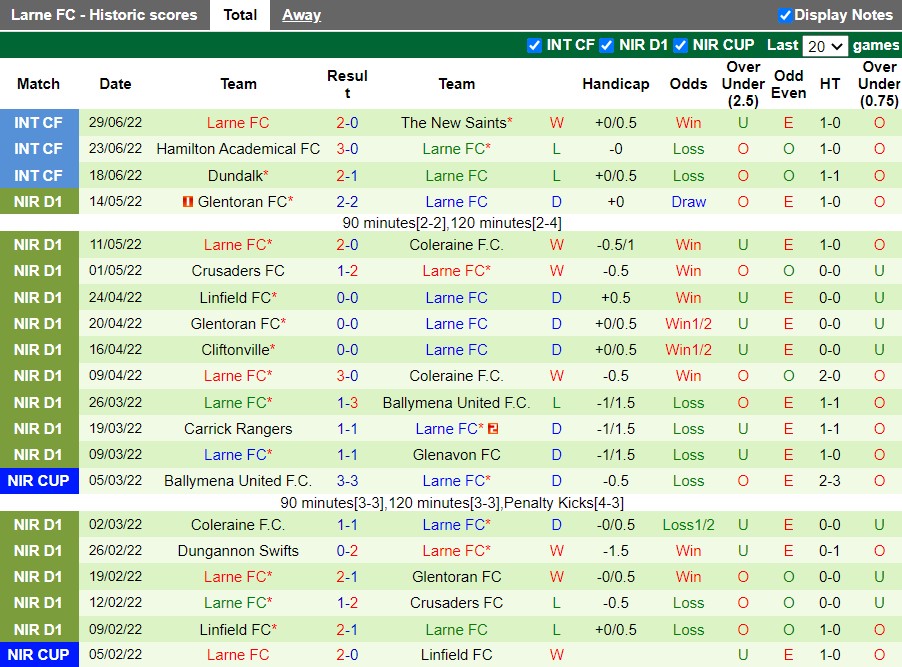Screen dimensions: 902x667
Task: Click the NIR CUP badge on the 05/03 row
Action: coord(40,480)
